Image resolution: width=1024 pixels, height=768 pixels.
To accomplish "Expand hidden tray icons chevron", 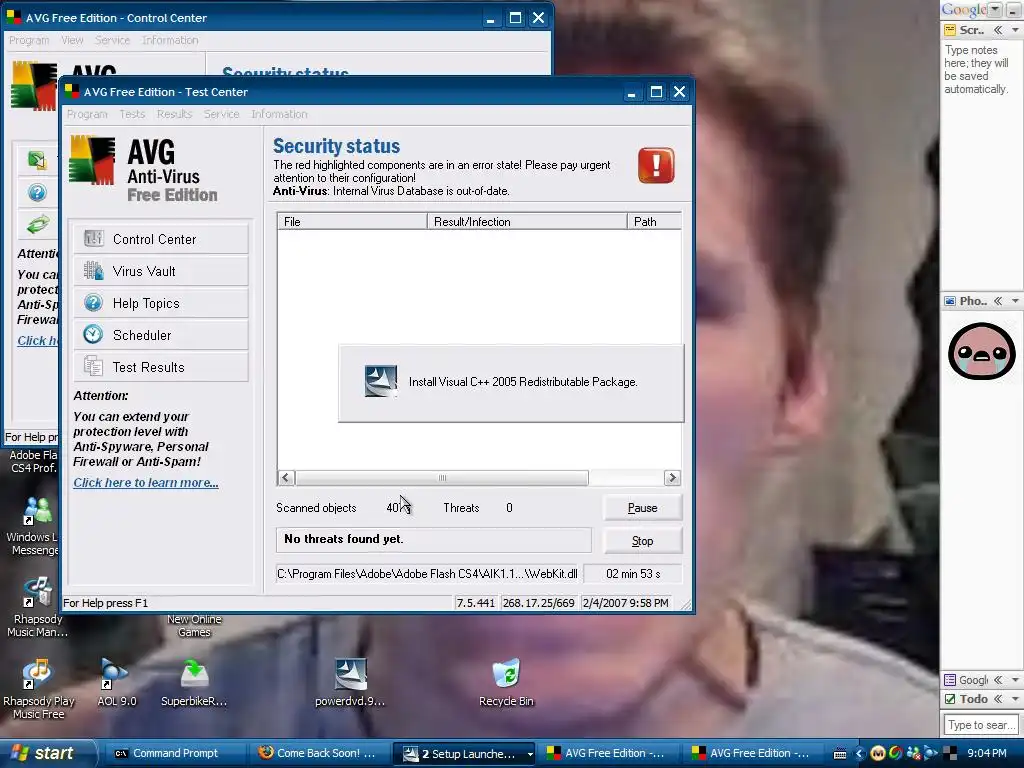I will tap(859, 754).
